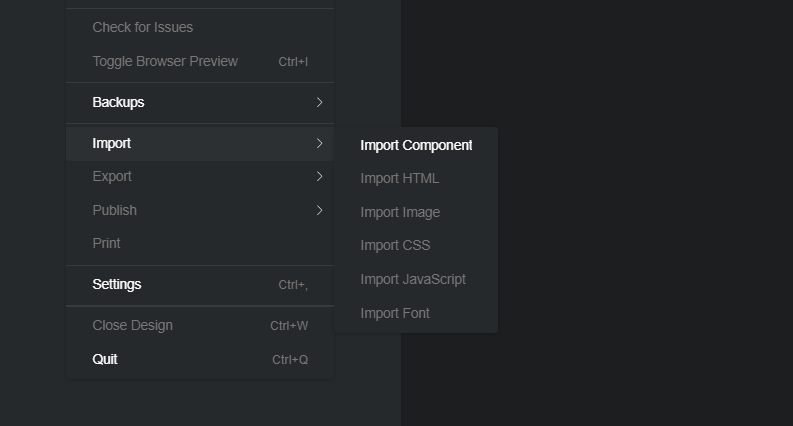Expand the Export submenu arrow
The height and width of the screenshot is (426, 793).
pos(319,176)
